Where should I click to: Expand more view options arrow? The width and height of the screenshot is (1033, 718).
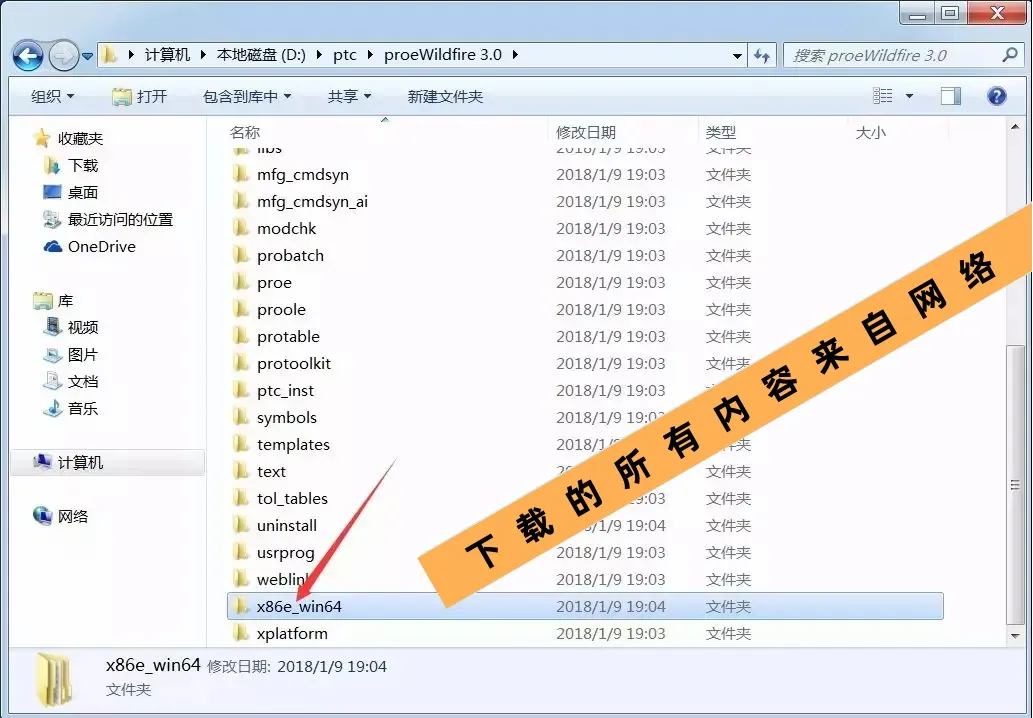tap(909, 96)
